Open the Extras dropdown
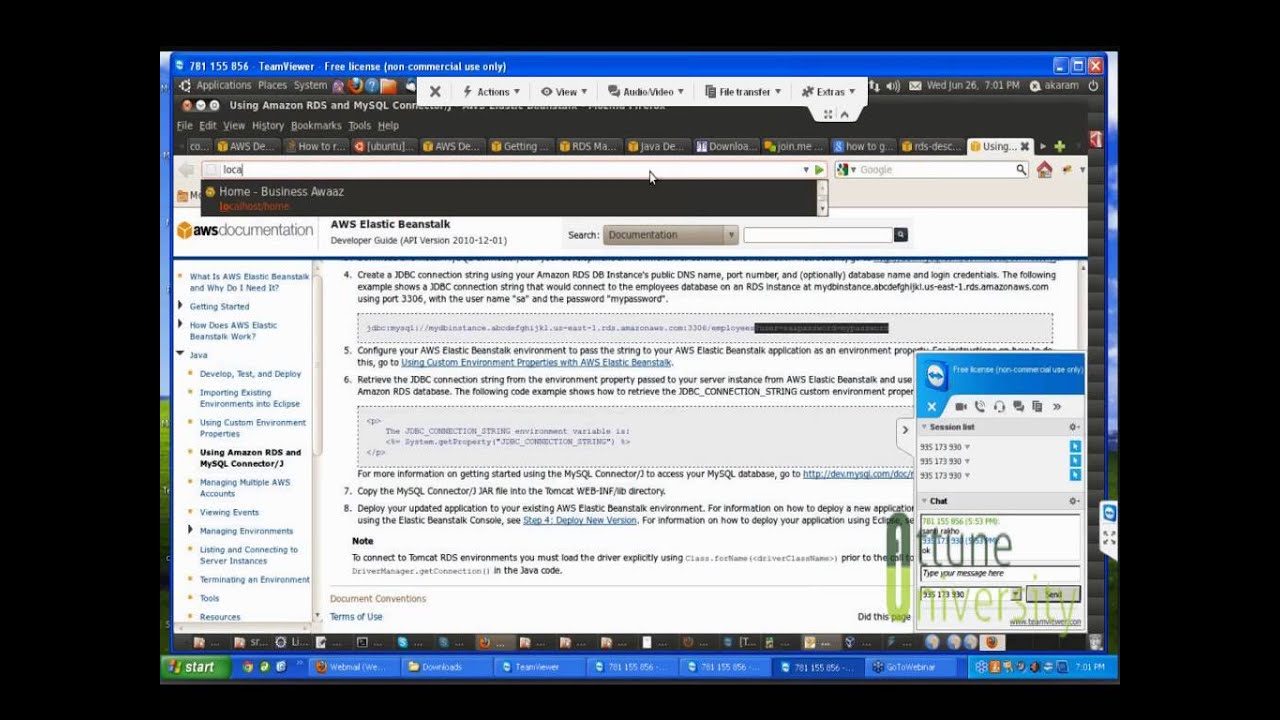 point(829,92)
